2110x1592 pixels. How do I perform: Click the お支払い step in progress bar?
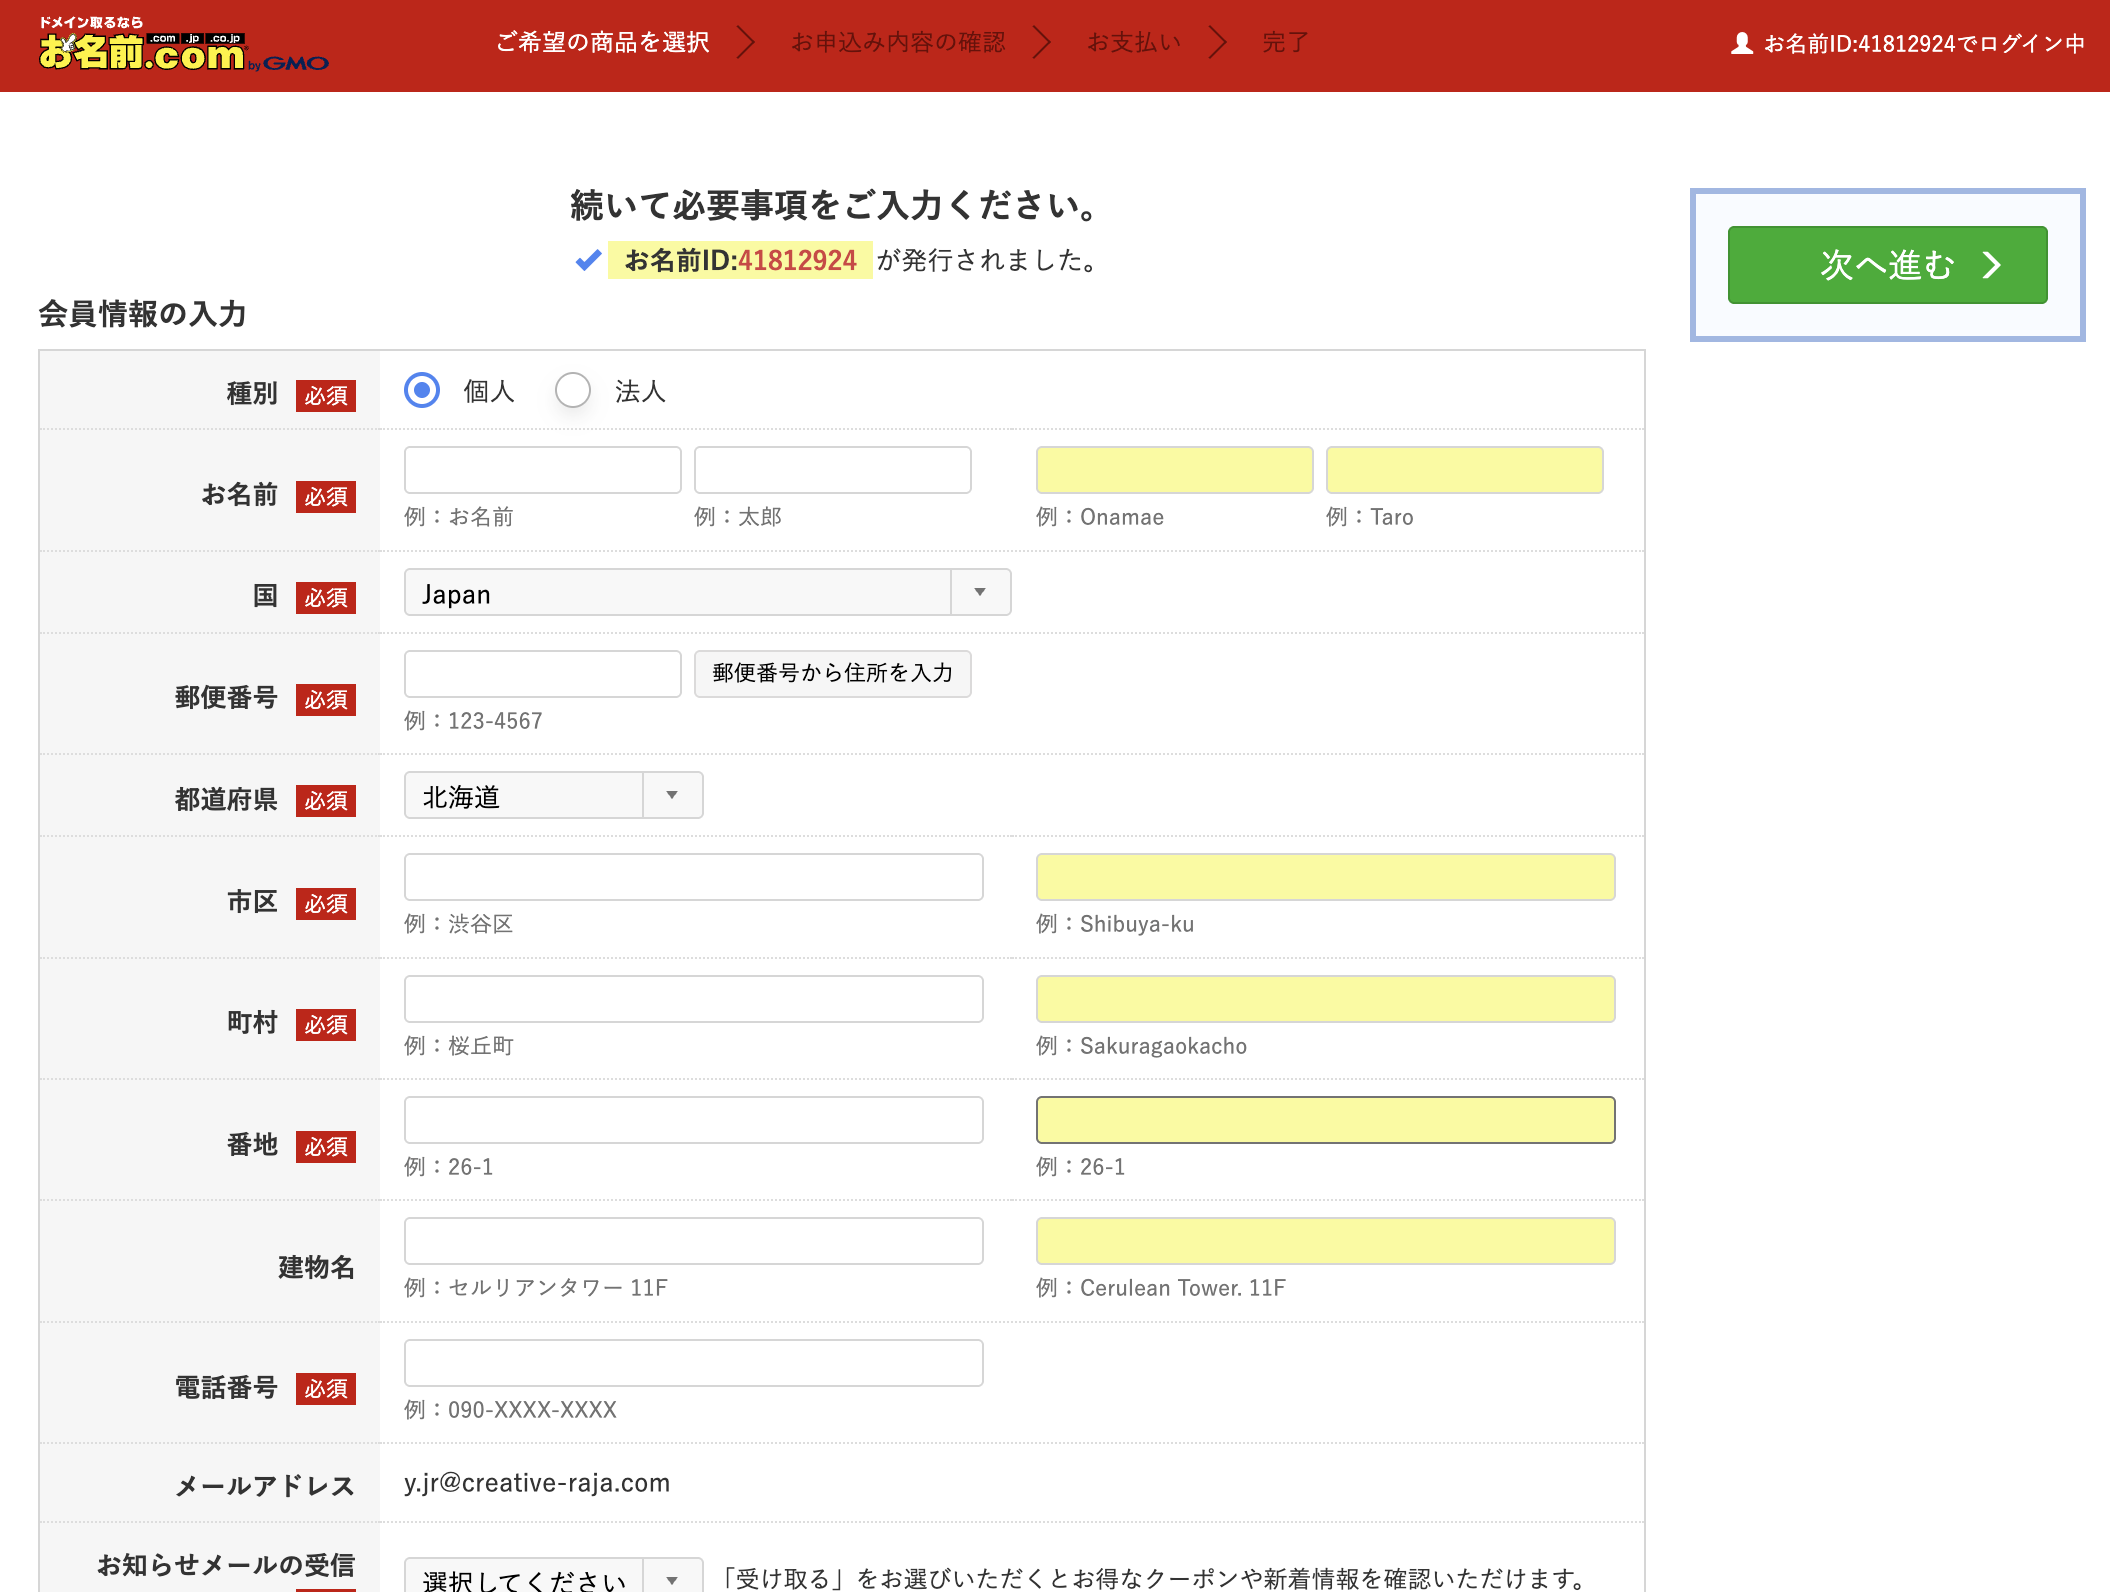click(1134, 42)
